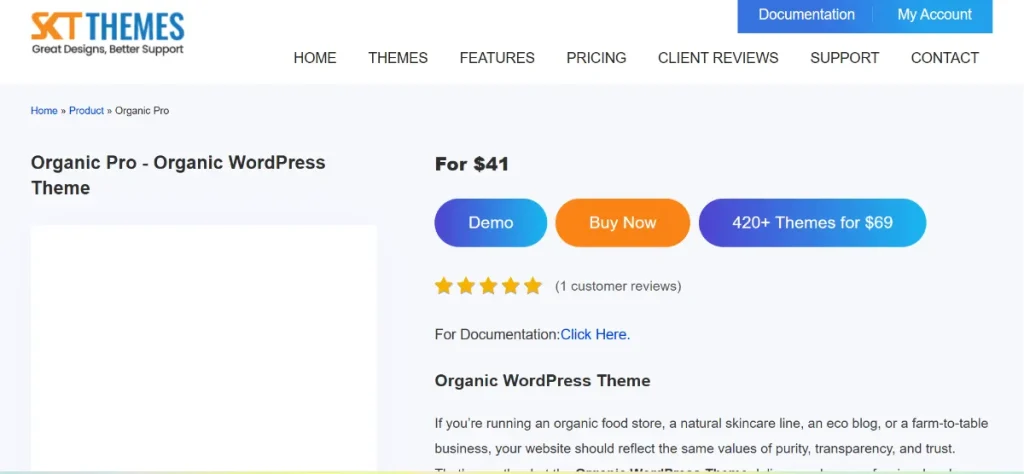Launch the Demo button
Screen dimensions: 1024x474
(490, 223)
